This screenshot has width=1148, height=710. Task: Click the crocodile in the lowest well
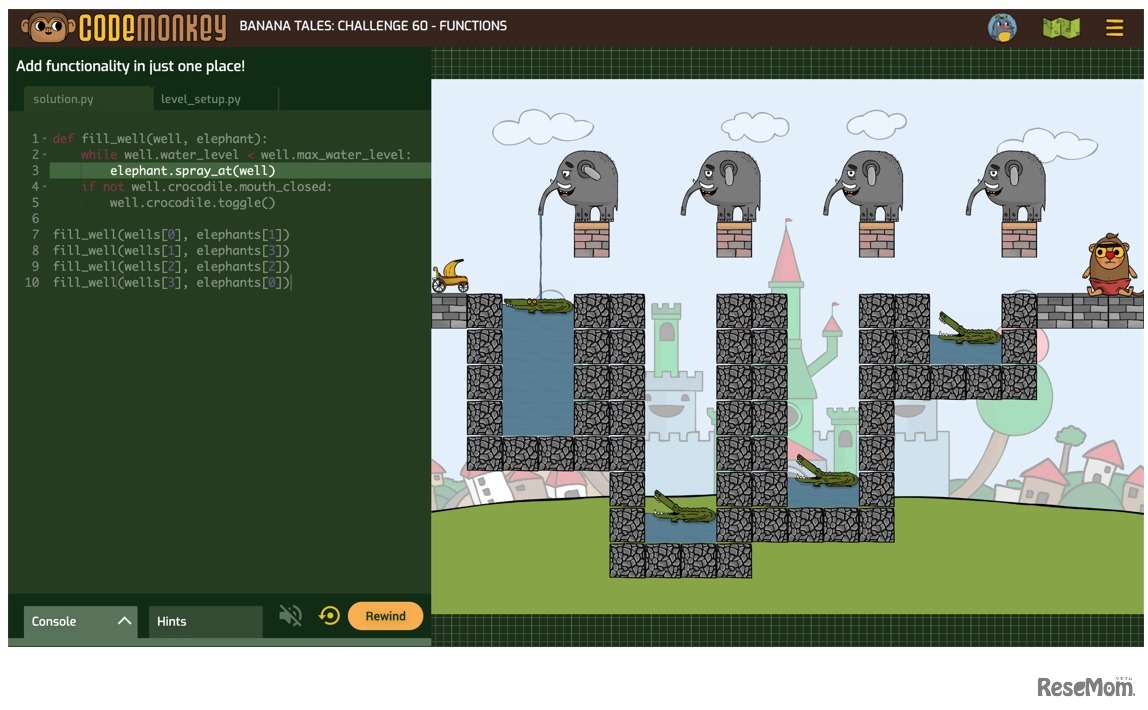683,510
